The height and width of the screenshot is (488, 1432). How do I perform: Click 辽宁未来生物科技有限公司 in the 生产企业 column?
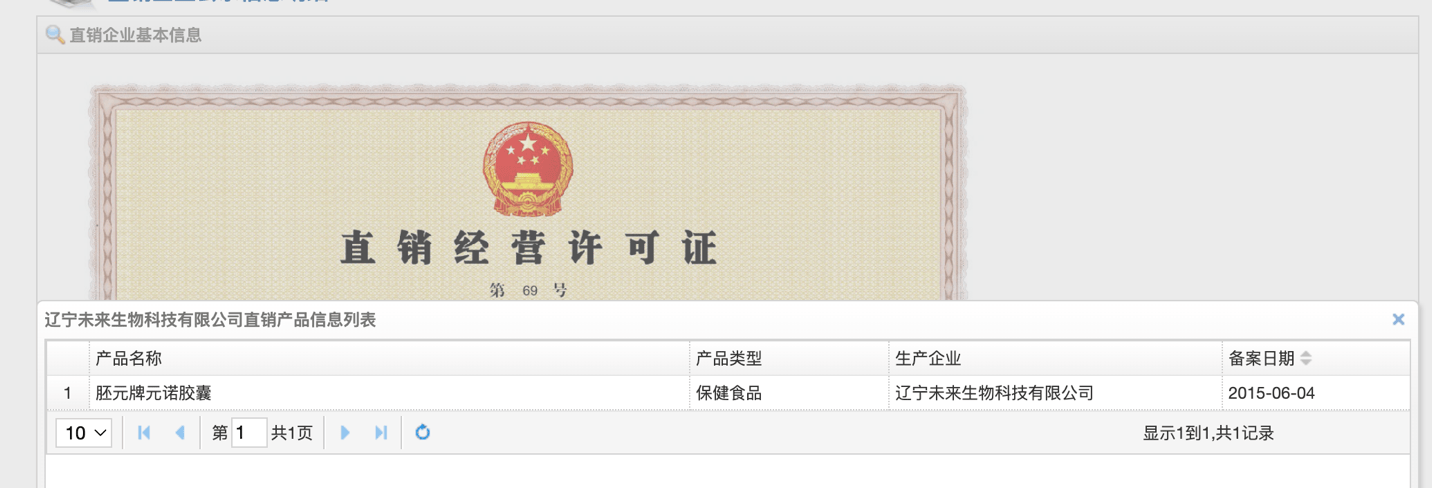(x=1055, y=393)
